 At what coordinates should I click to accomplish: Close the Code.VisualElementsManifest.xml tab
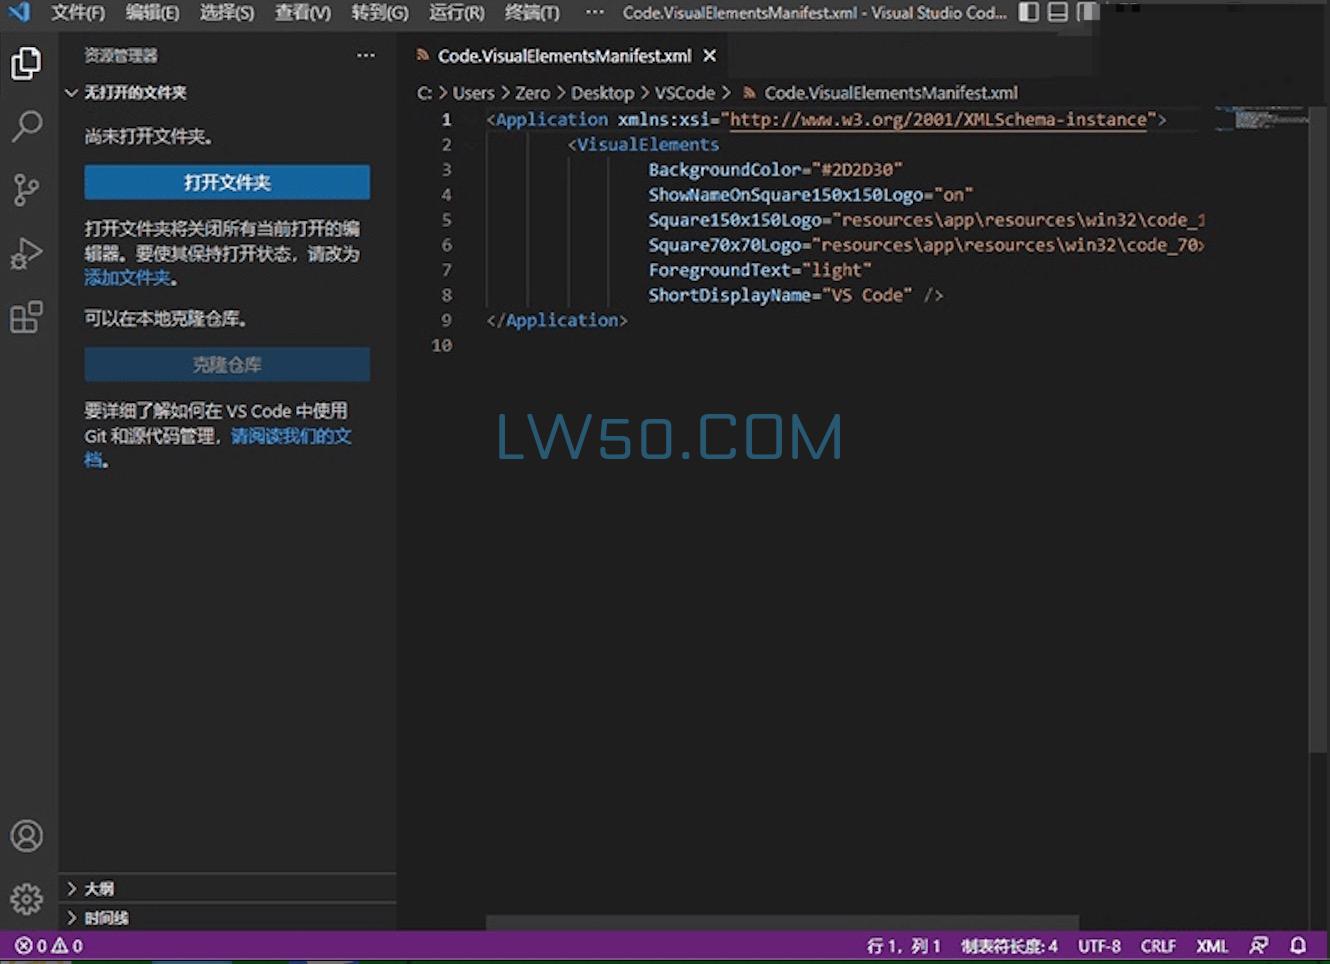click(709, 56)
